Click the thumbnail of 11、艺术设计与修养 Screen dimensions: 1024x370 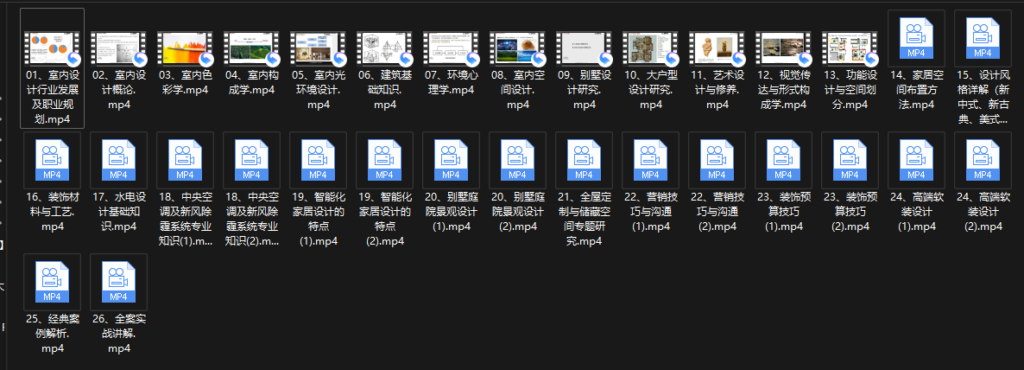pyautogui.click(x=717, y=48)
